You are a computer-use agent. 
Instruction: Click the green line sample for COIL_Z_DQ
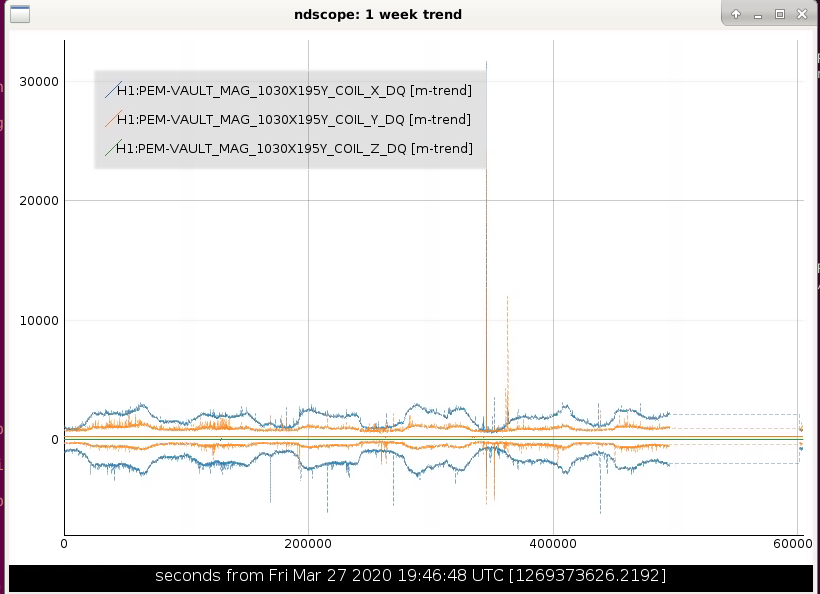tap(113, 148)
